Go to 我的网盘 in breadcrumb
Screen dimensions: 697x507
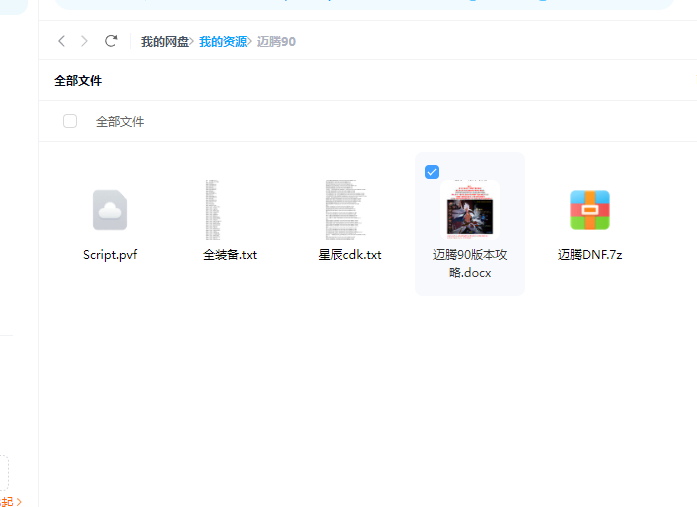coord(165,42)
